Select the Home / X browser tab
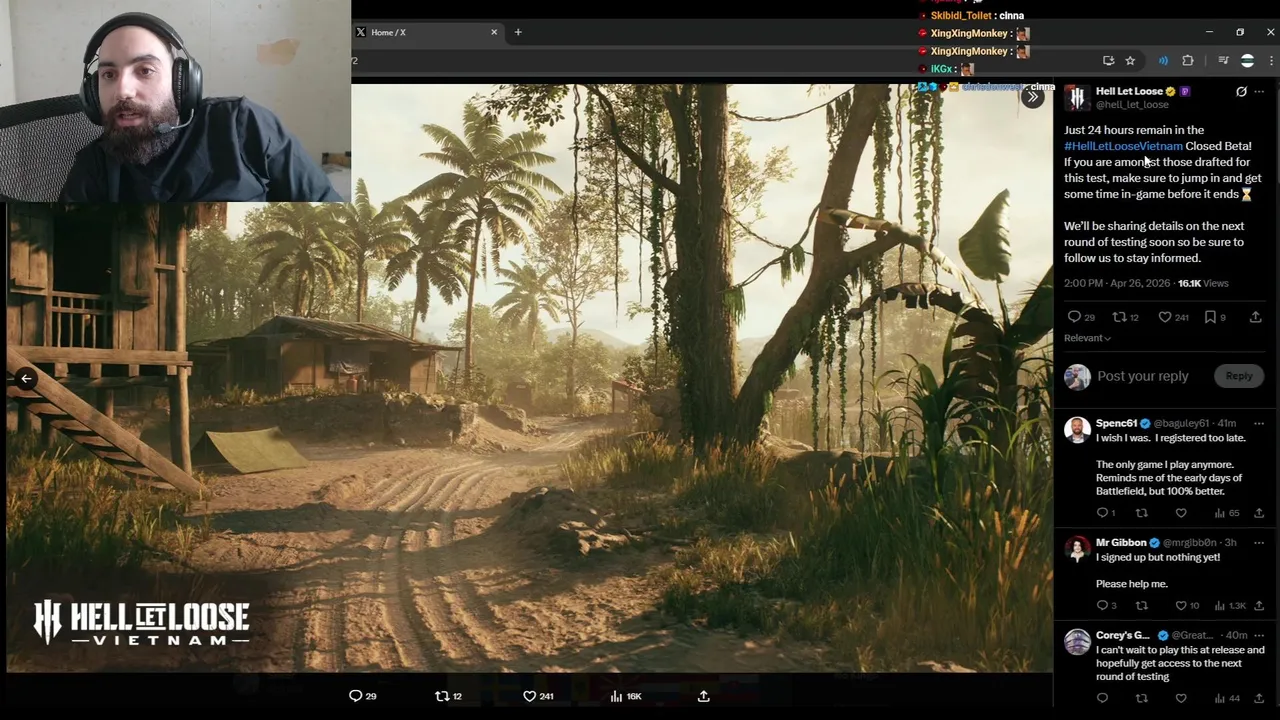The height and width of the screenshot is (720, 1280). (427, 32)
